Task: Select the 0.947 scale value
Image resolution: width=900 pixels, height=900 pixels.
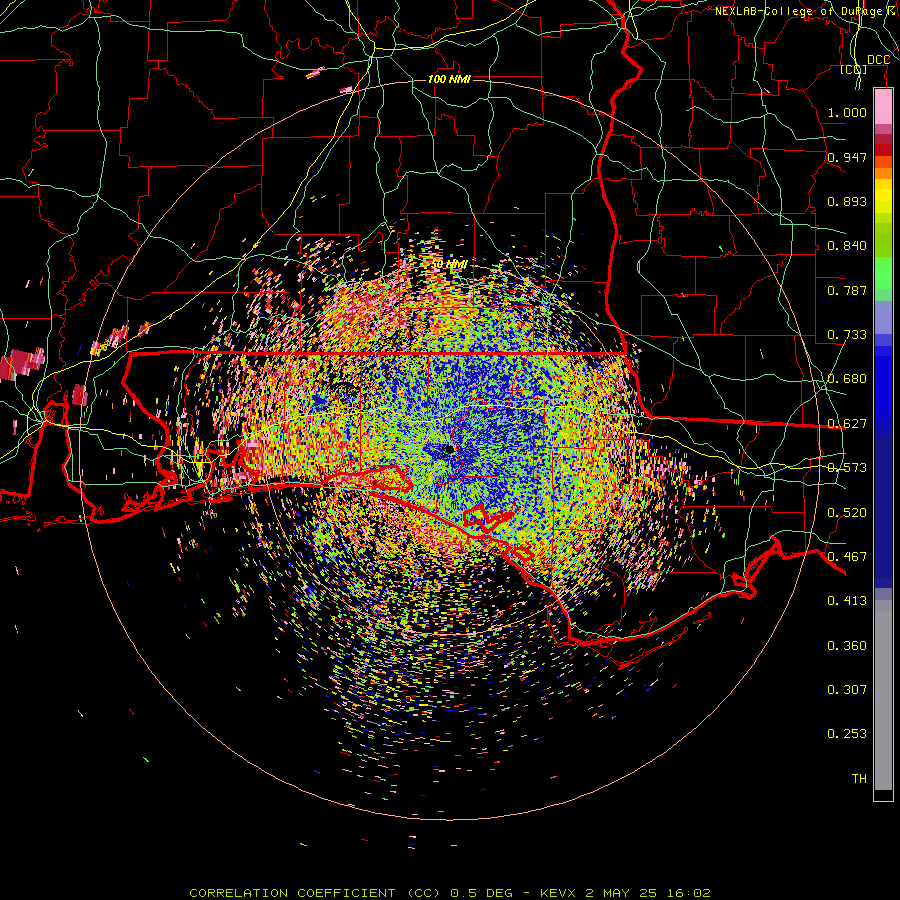Action: 847,157
